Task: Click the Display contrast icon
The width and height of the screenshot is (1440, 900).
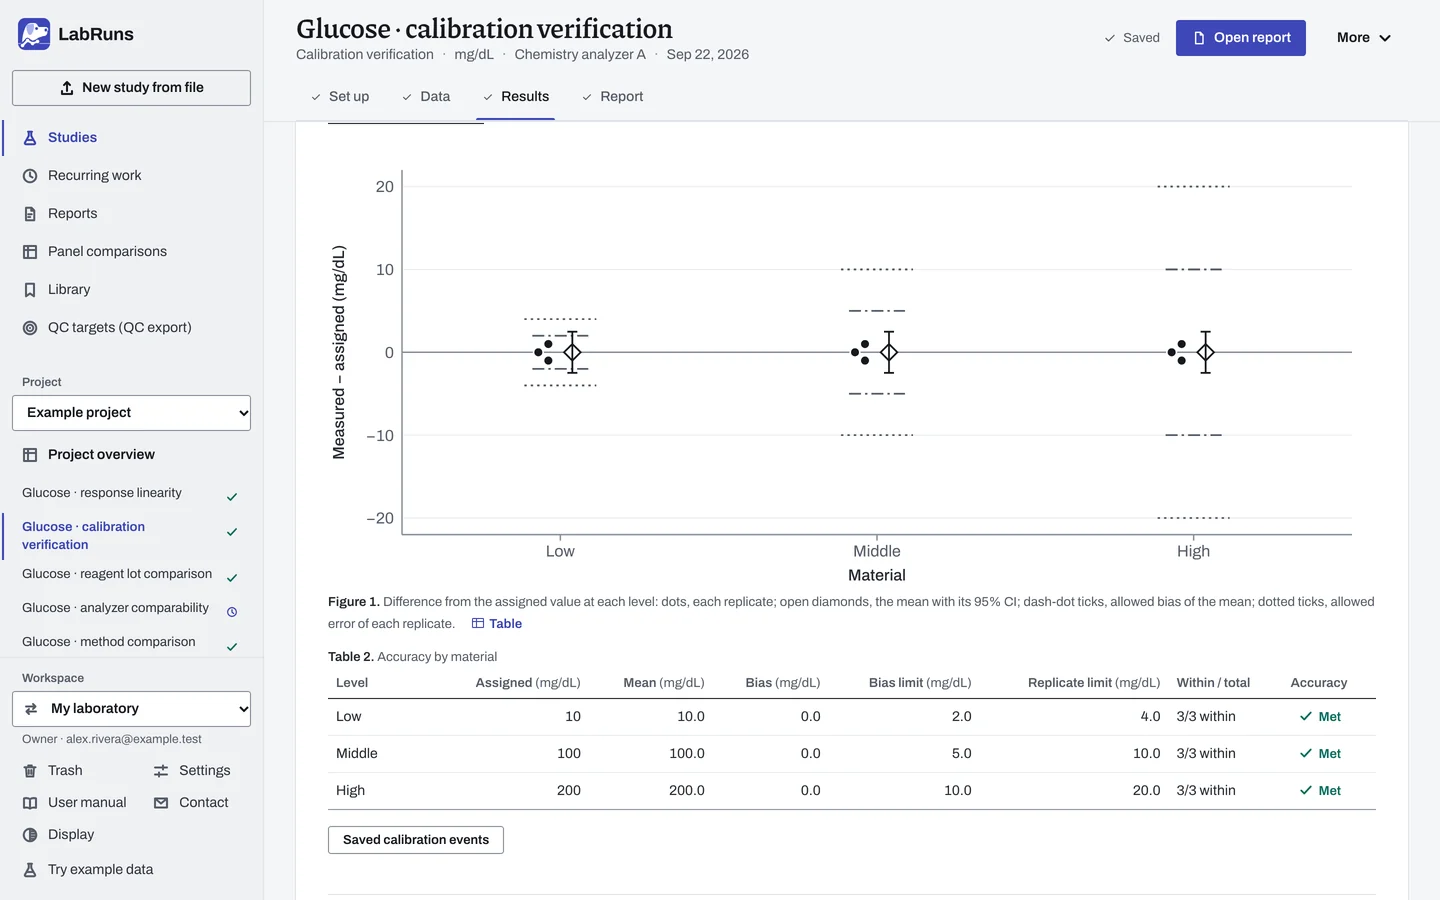Action: tap(30, 835)
